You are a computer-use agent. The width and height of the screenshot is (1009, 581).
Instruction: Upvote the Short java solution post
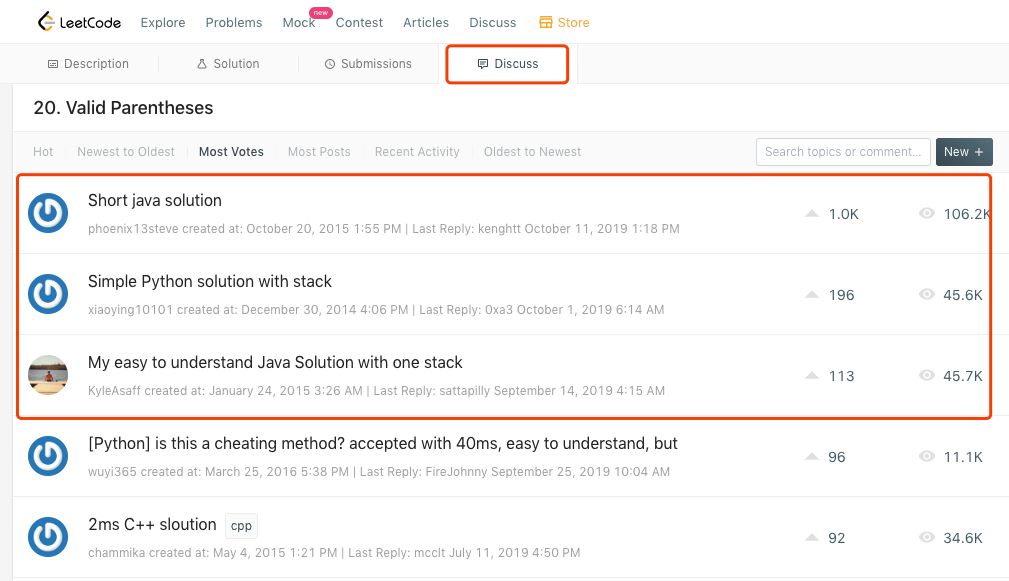click(812, 213)
